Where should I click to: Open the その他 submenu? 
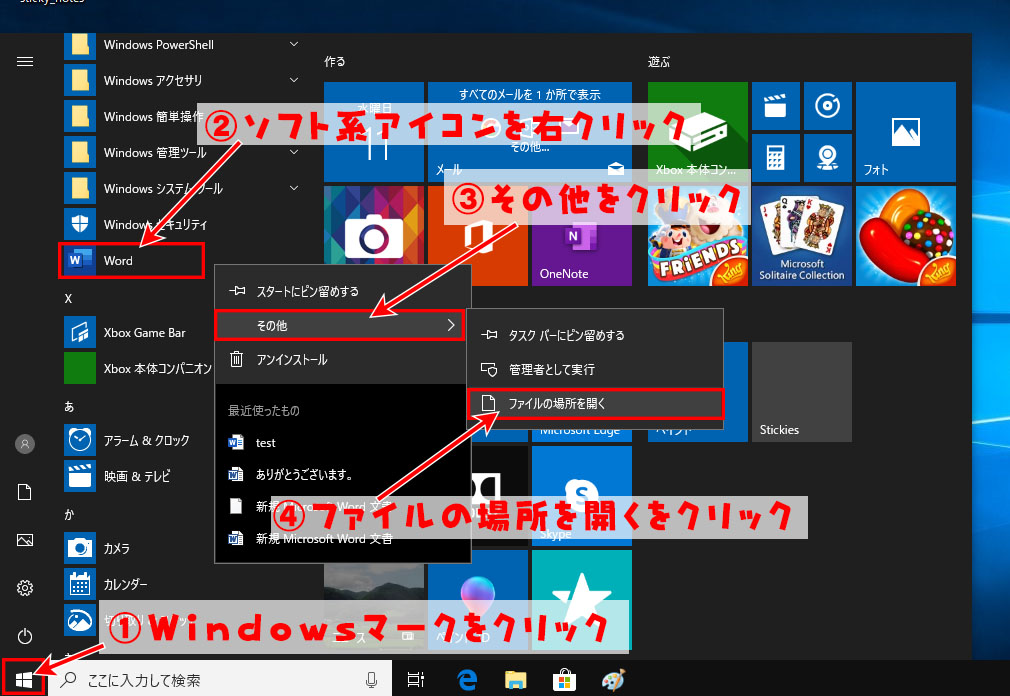coord(339,325)
